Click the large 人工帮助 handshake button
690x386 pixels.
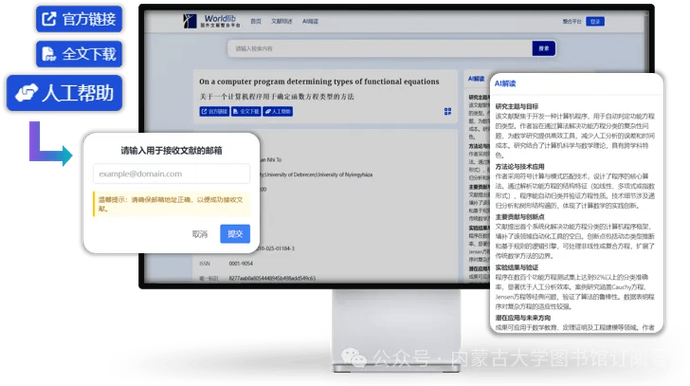click(64, 93)
